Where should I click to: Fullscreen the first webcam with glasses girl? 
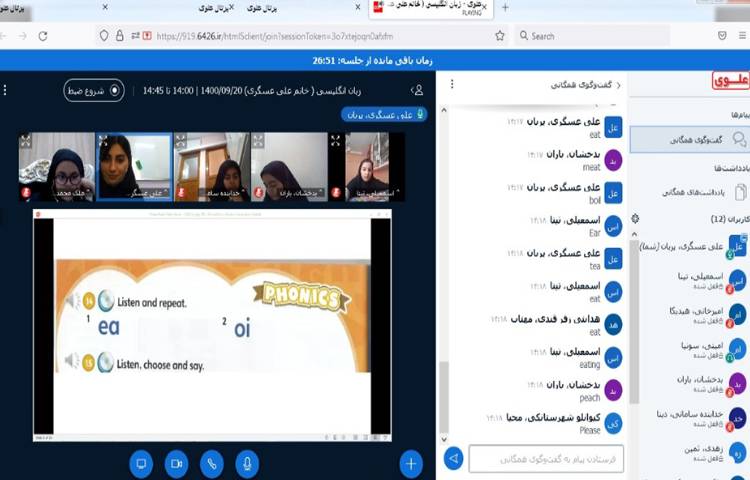point(25,140)
